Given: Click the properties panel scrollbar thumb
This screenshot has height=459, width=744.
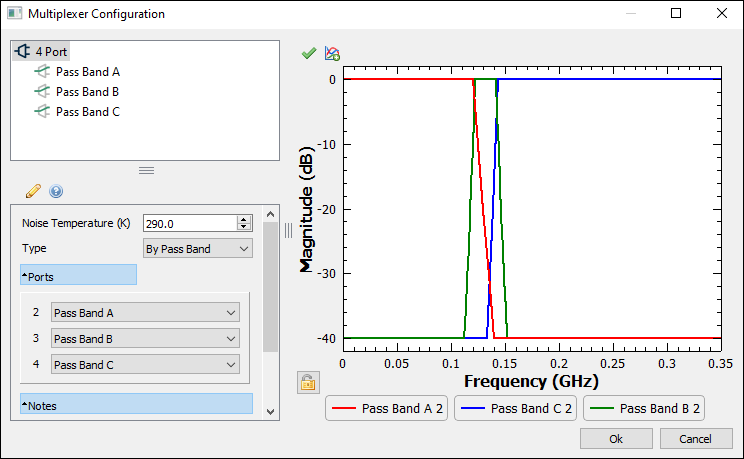Looking at the screenshot, I should [x=270, y=287].
